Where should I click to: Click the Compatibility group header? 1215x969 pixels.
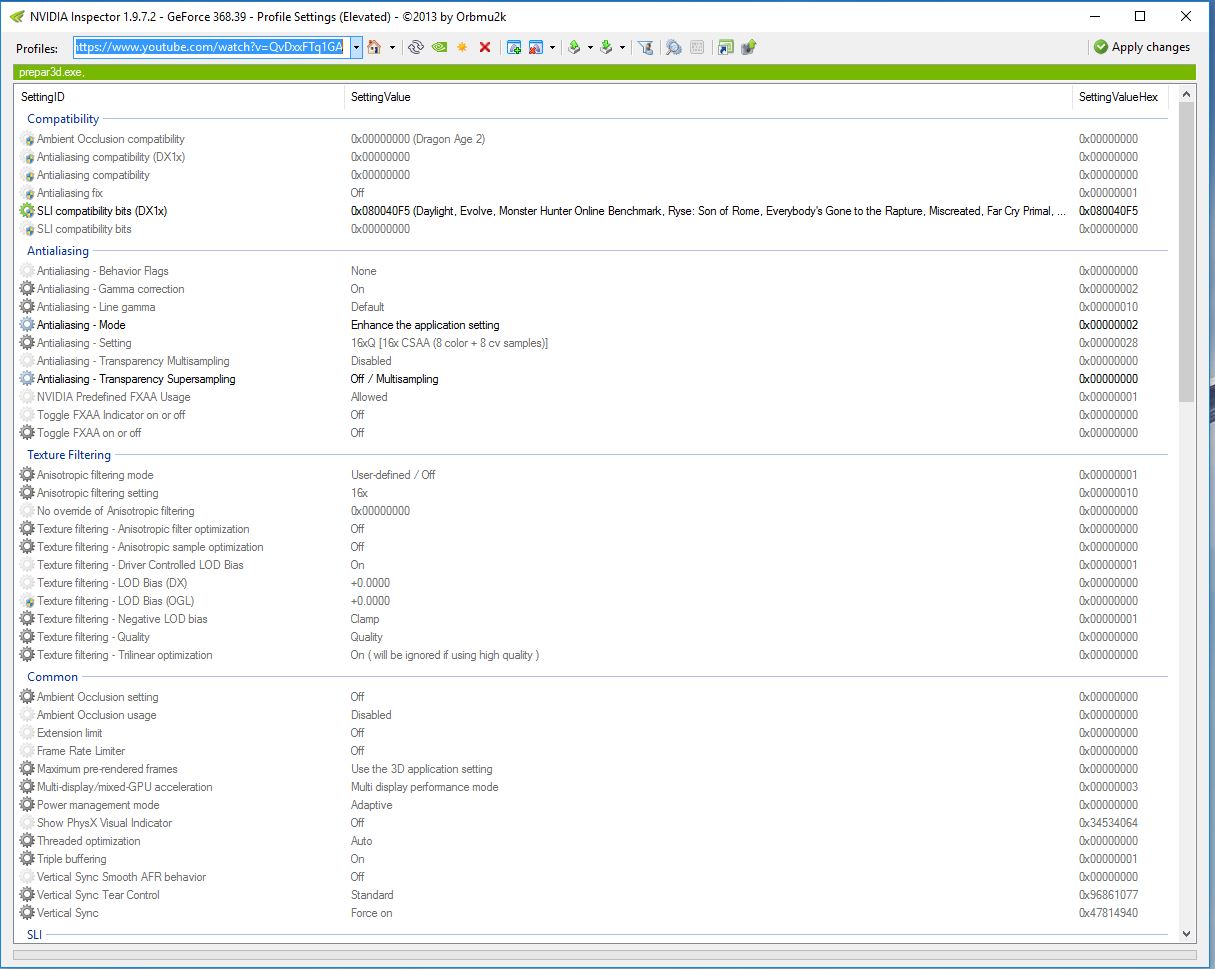(x=63, y=119)
